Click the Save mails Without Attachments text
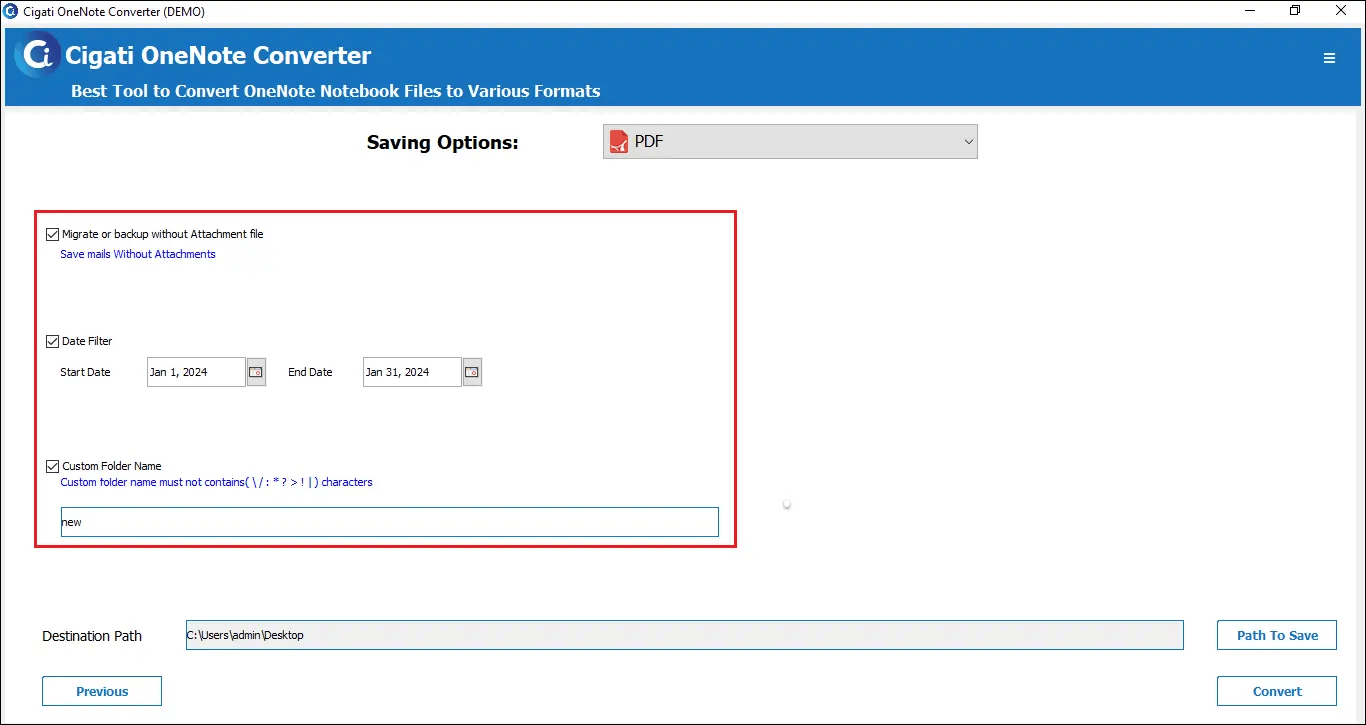This screenshot has width=1366, height=725. click(x=138, y=254)
